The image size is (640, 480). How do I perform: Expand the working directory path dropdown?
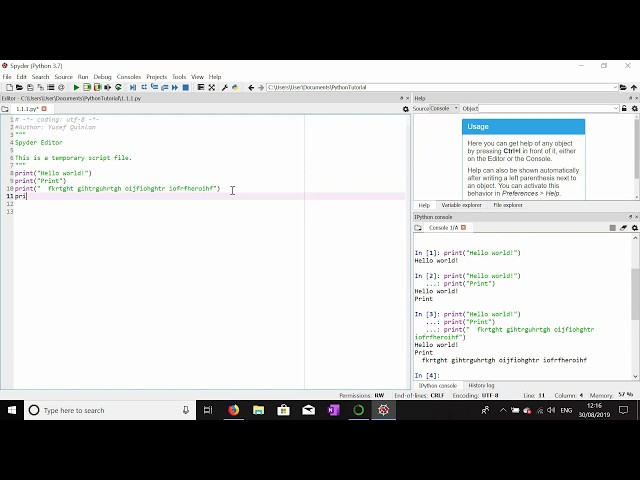click(615, 87)
